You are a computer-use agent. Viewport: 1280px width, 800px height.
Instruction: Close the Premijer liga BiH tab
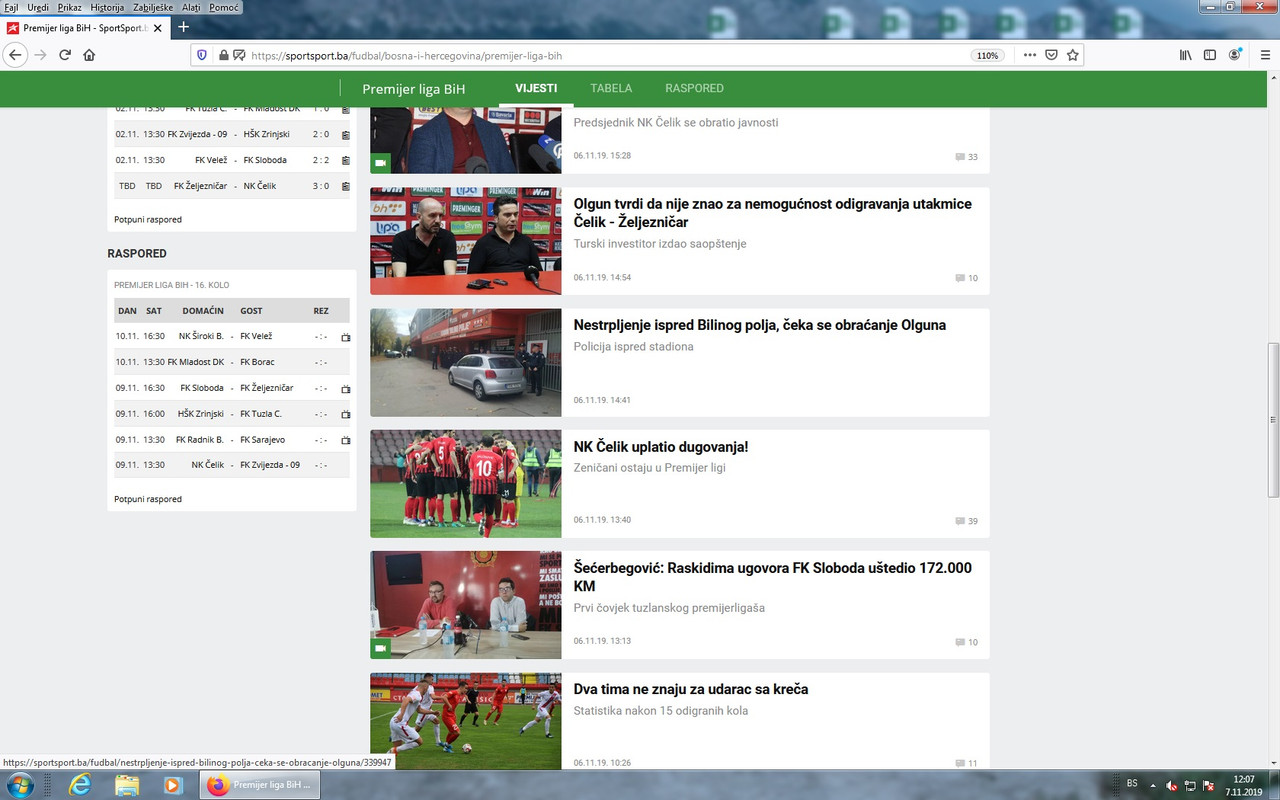(x=160, y=27)
